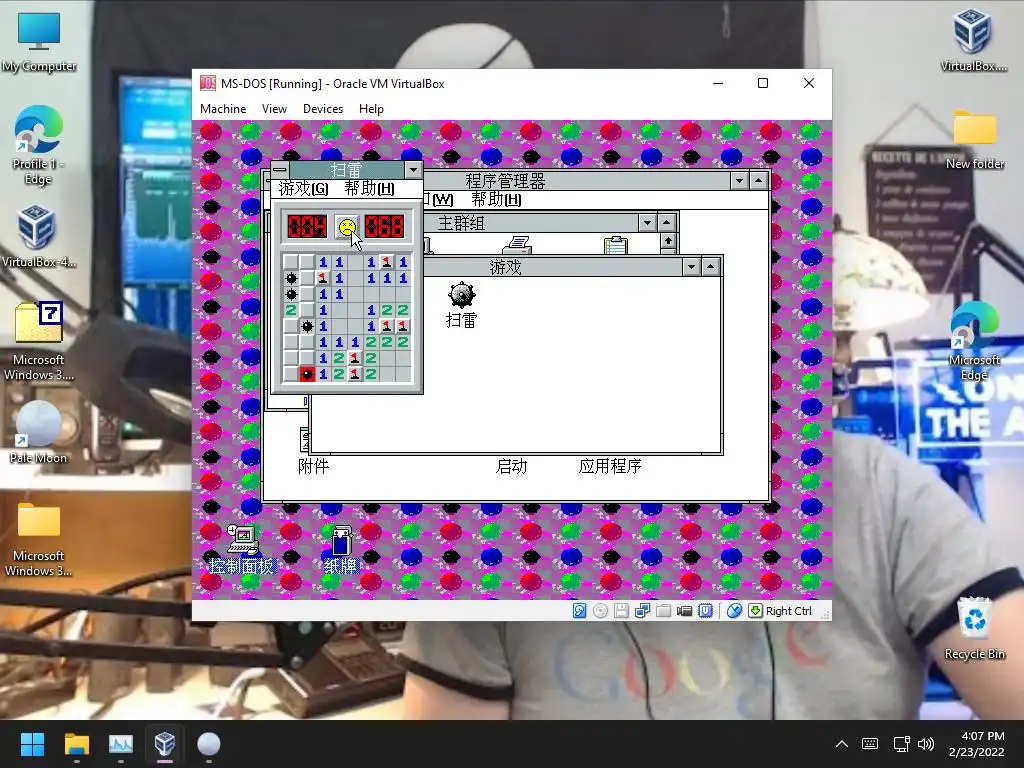This screenshot has width=1024, height=768.
Task: Open VirtualBox-4 installer desktop icon
Action: pos(38,236)
